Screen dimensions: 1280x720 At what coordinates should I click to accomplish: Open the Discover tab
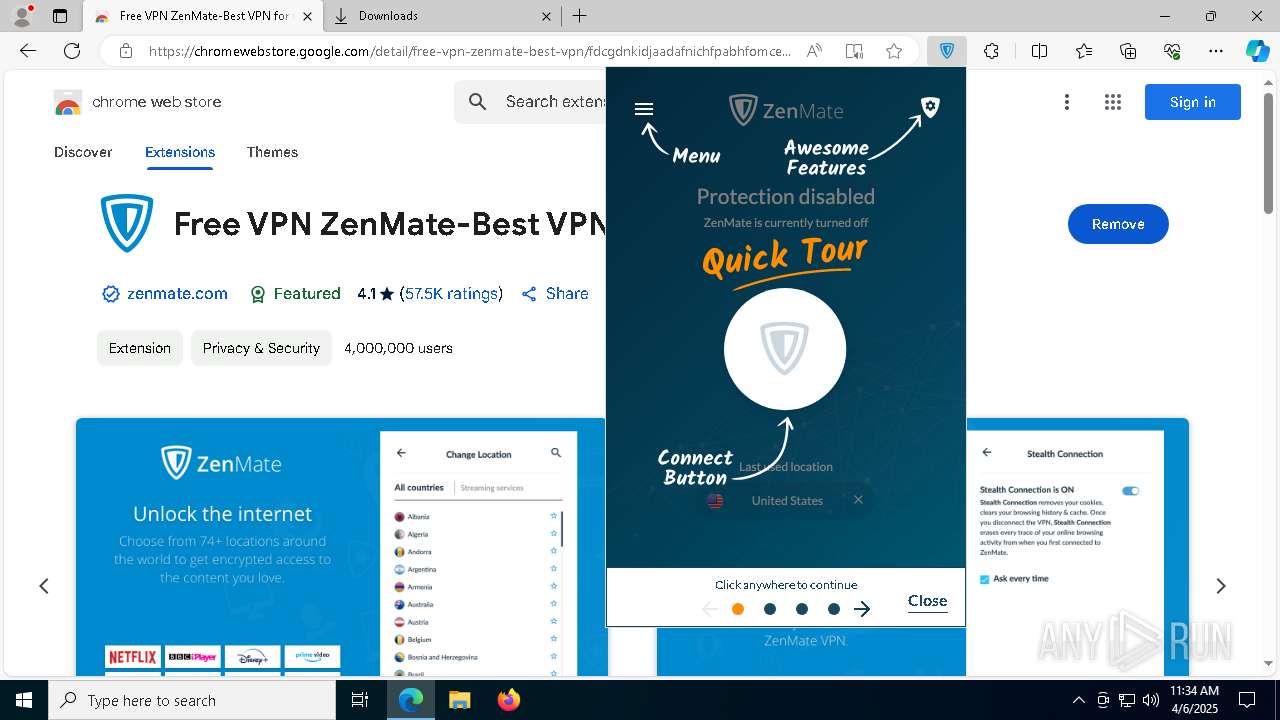click(83, 152)
